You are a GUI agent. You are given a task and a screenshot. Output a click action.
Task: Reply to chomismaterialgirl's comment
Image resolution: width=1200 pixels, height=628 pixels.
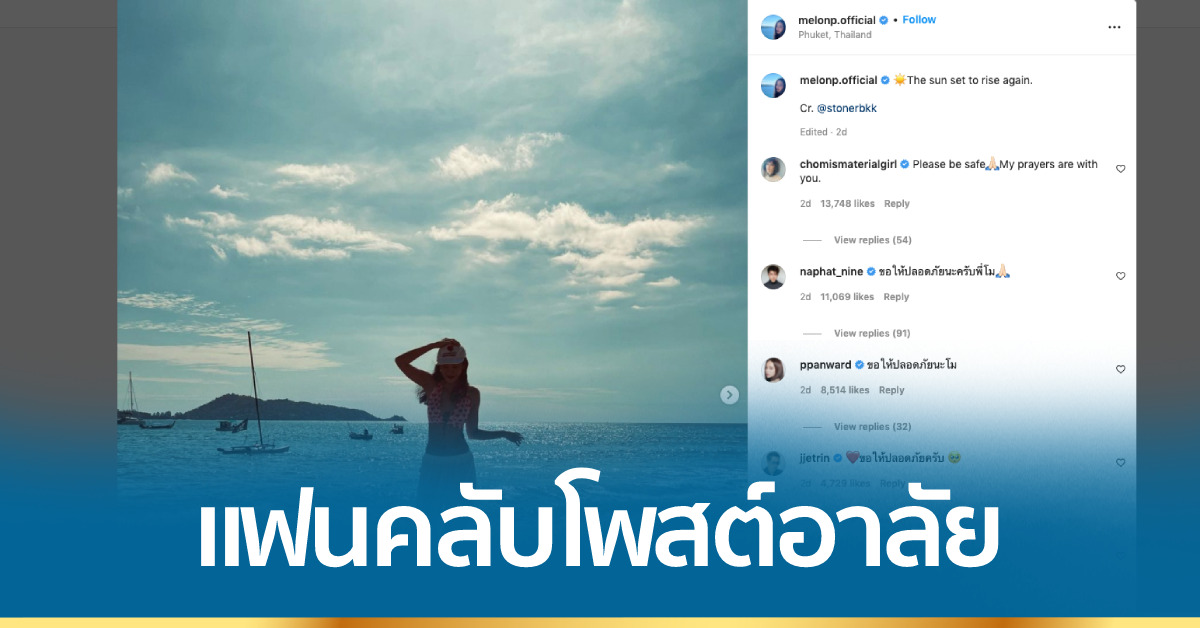pyautogui.click(x=897, y=204)
